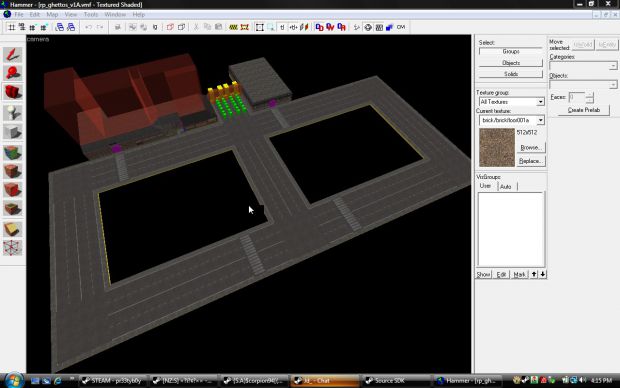Click the Objects select button
The width and height of the screenshot is (620, 388).
[x=510, y=63]
